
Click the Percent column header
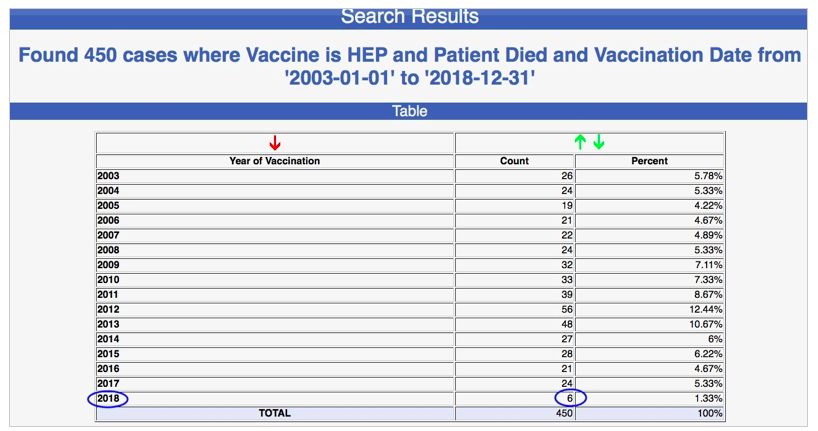pos(649,161)
